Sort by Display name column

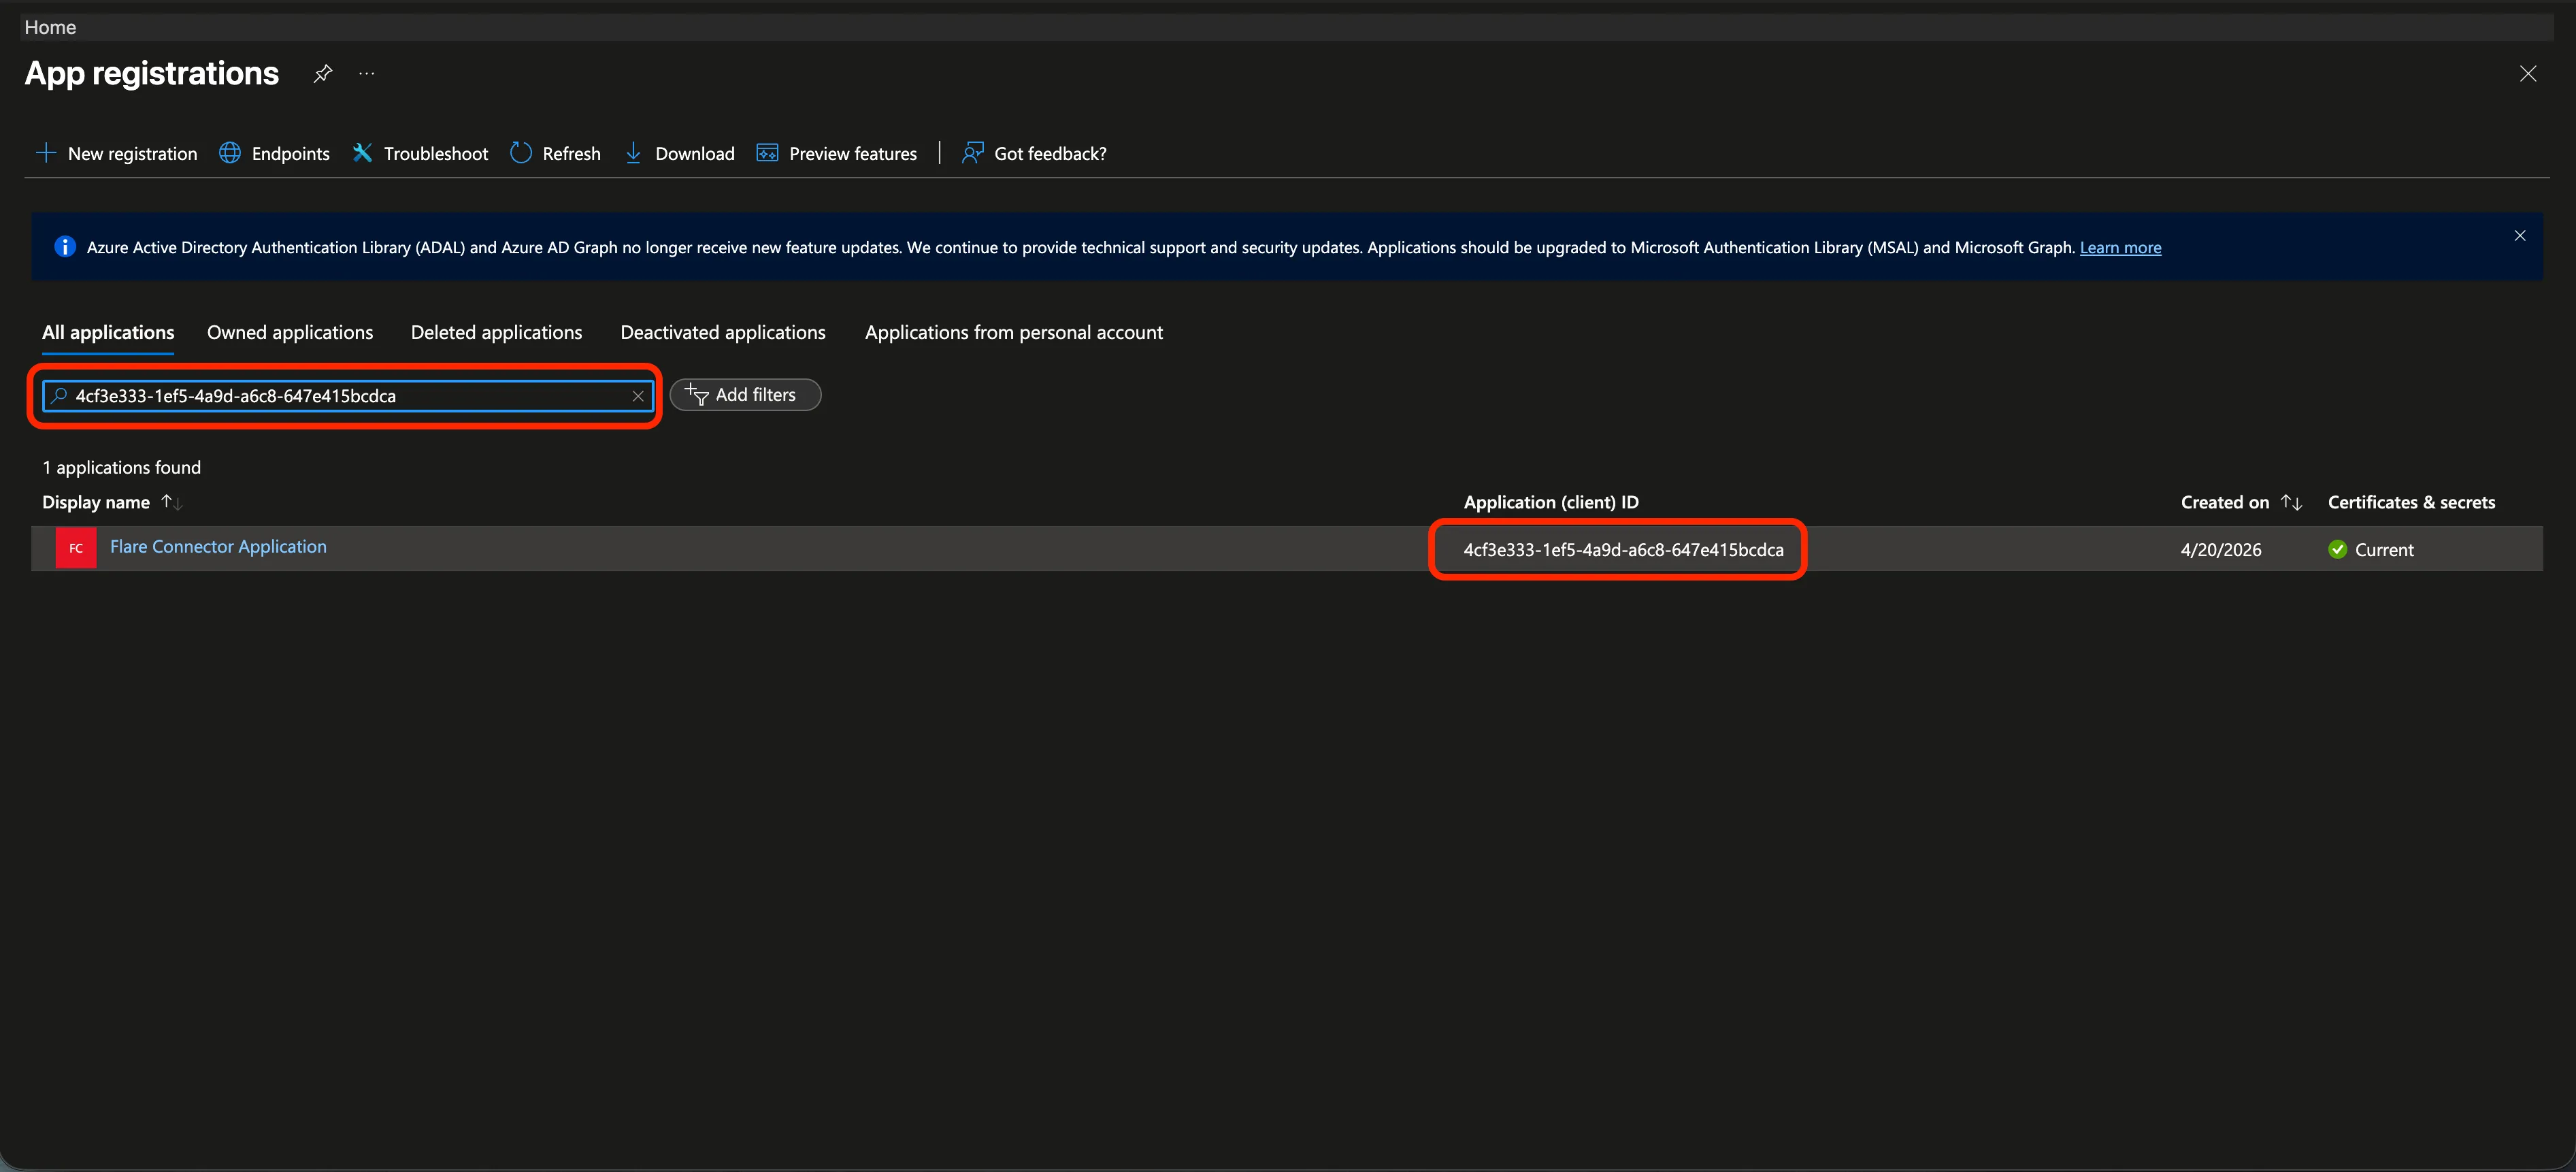111,502
